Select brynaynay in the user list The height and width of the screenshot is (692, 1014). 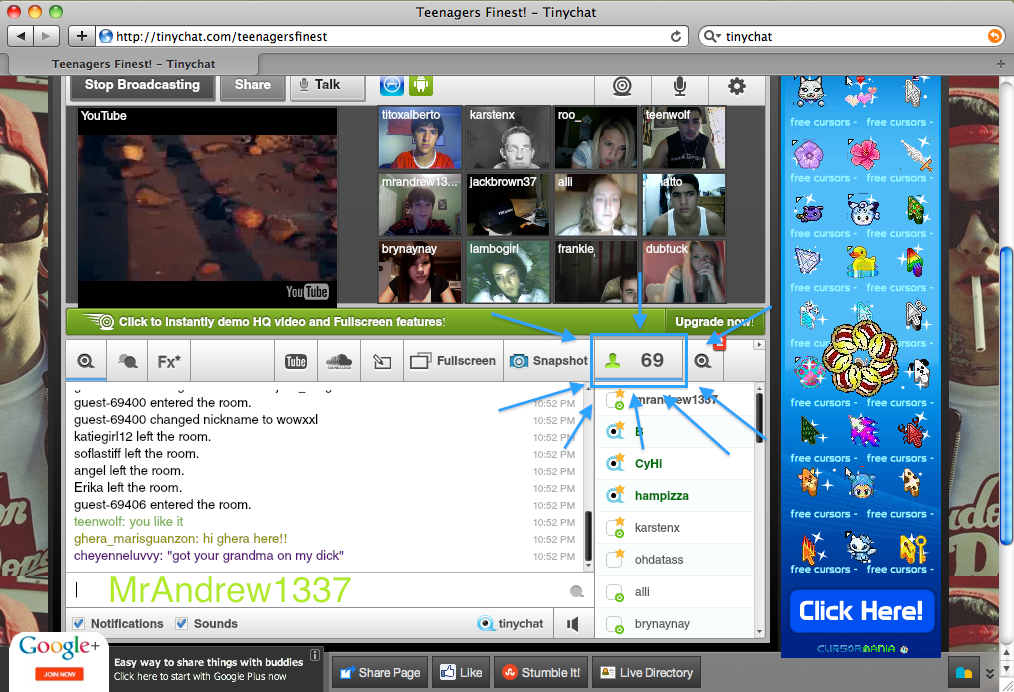[674, 624]
